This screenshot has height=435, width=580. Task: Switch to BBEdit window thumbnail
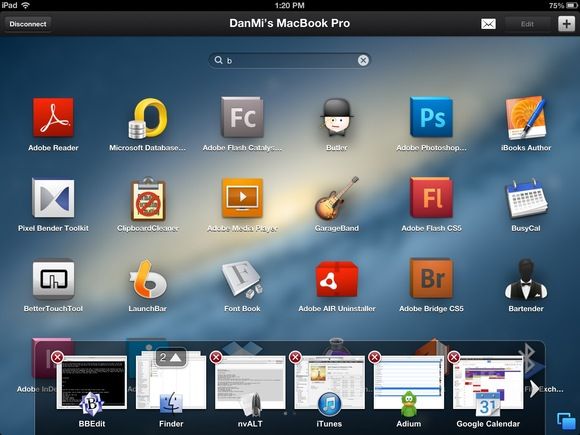(x=91, y=382)
